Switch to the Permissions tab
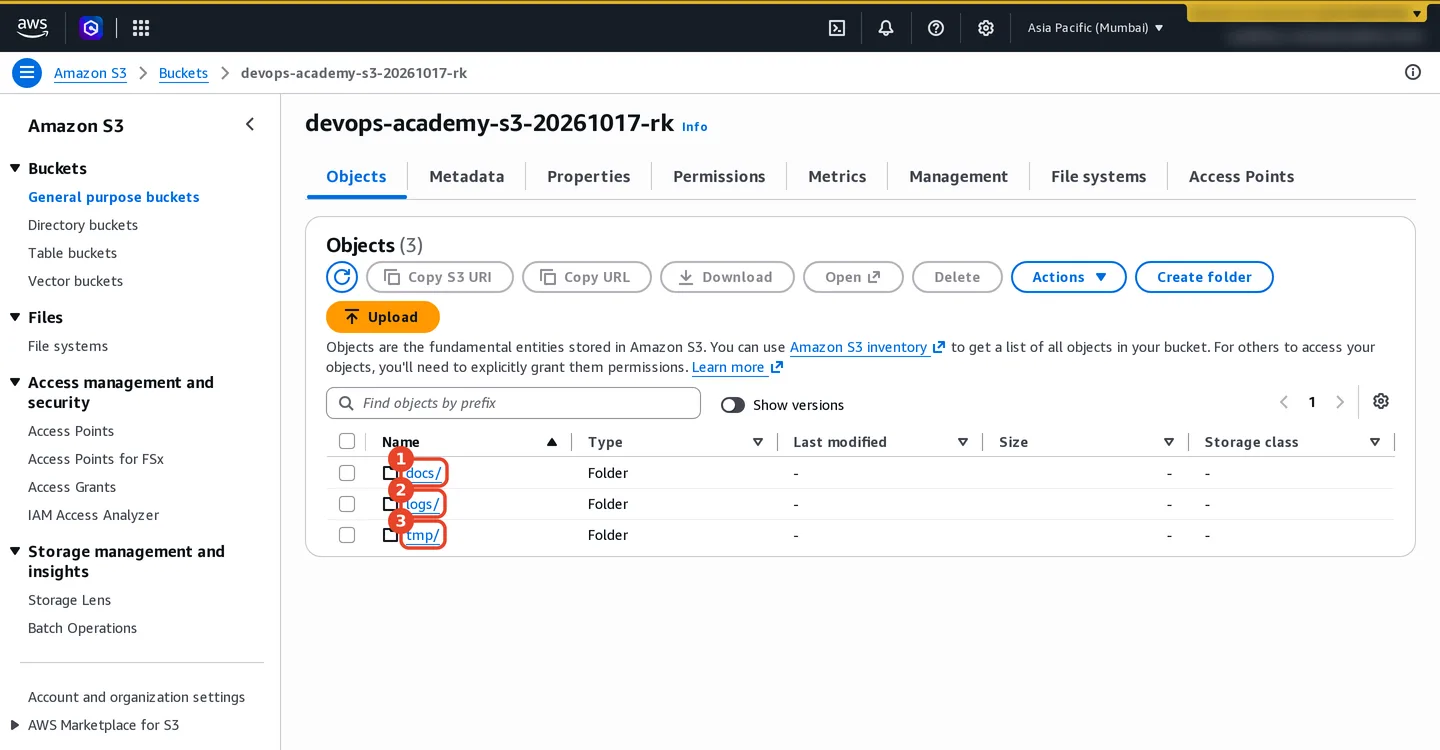1440x750 pixels. tap(719, 176)
